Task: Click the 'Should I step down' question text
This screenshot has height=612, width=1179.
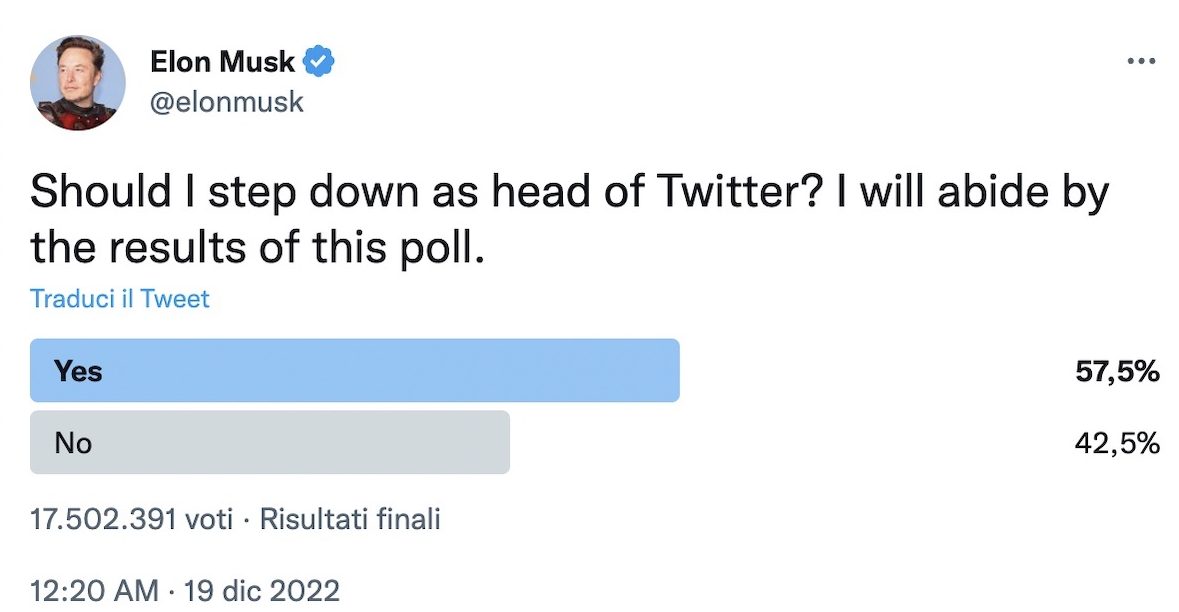Action: [300, 192]
